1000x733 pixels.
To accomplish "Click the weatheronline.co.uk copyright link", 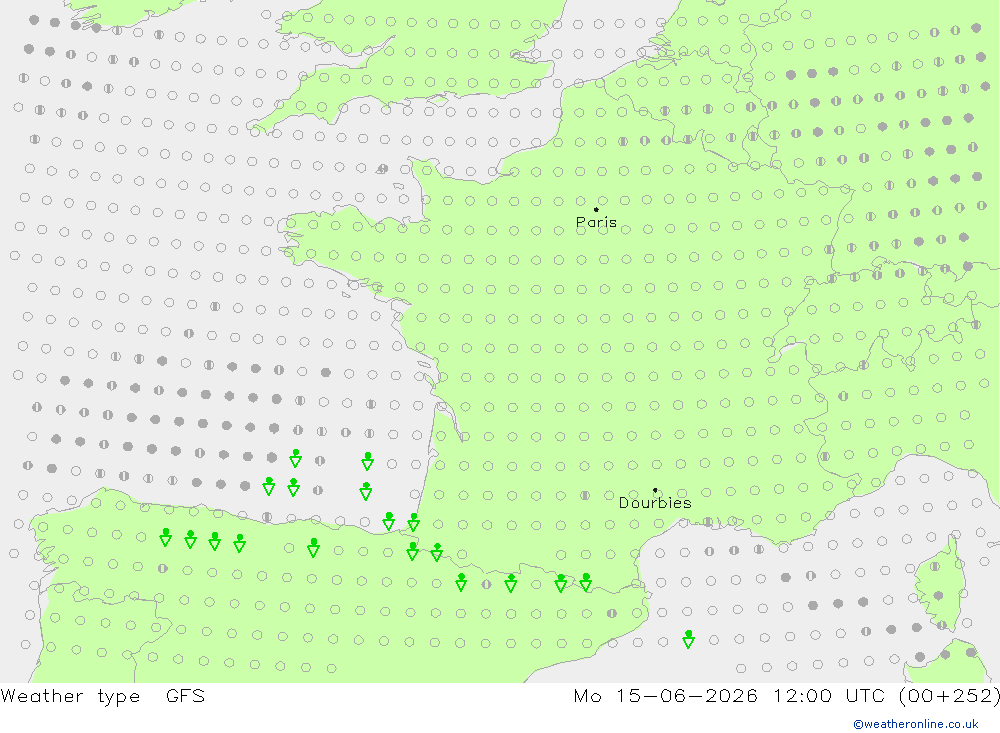I will (916, 724).
